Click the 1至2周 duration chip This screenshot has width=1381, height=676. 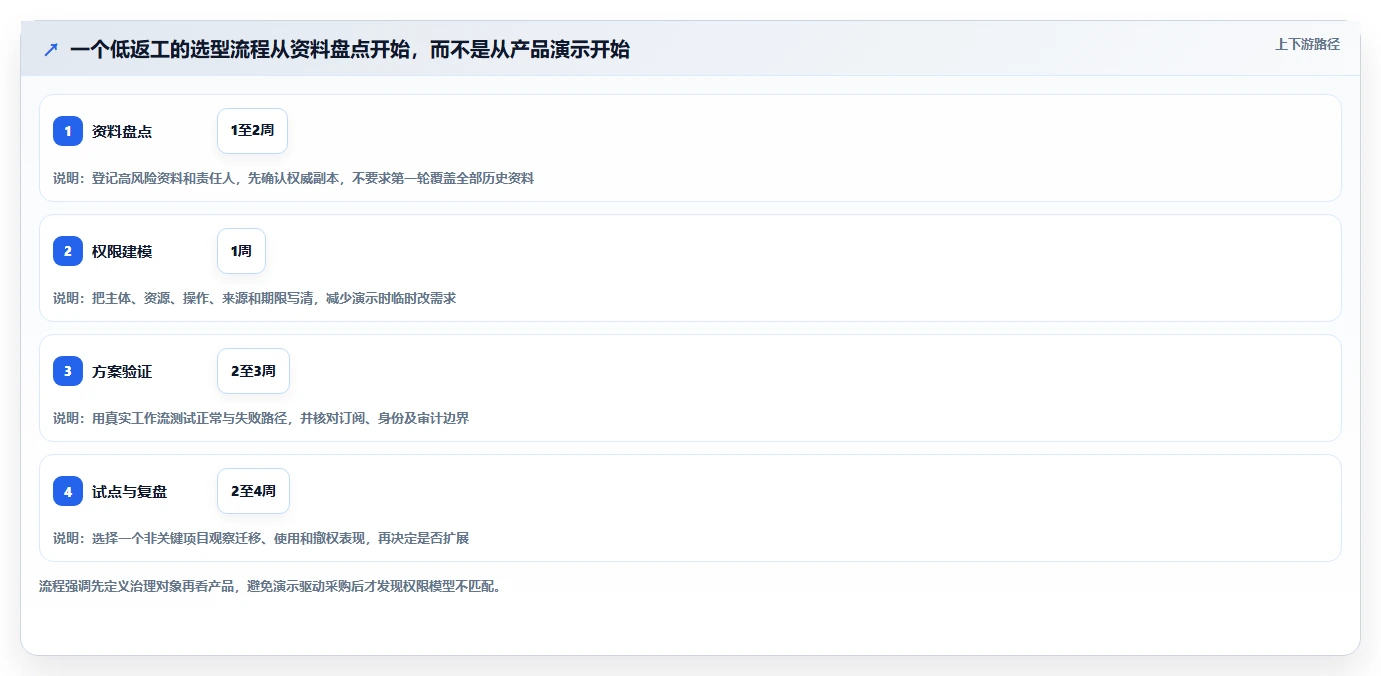click(252, 131)
